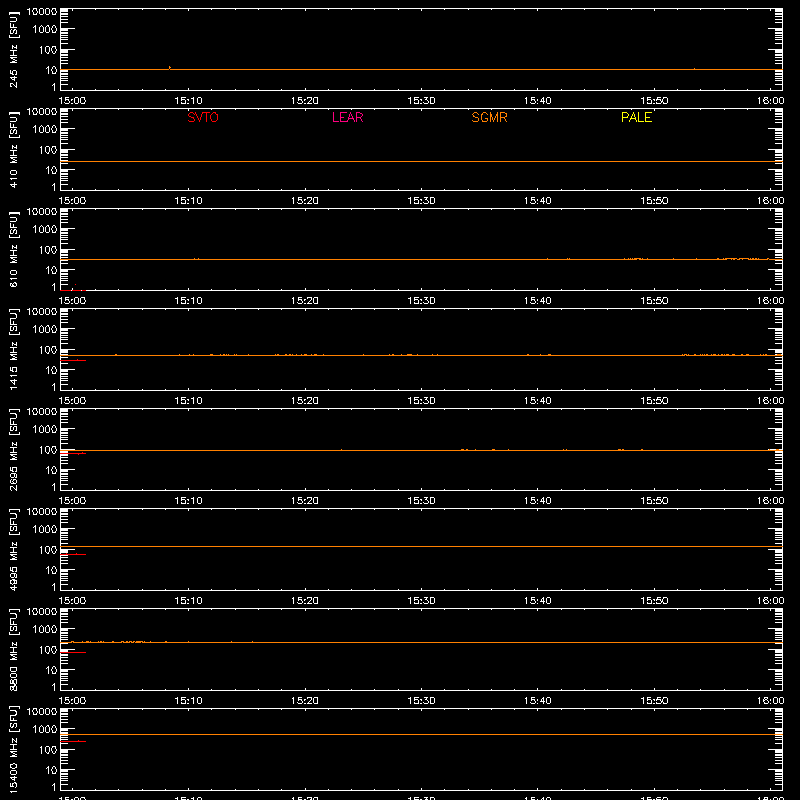Click the 16:00 time label under 4995 MHz panel
Screen dimensions: 800x800
(770, 601)
